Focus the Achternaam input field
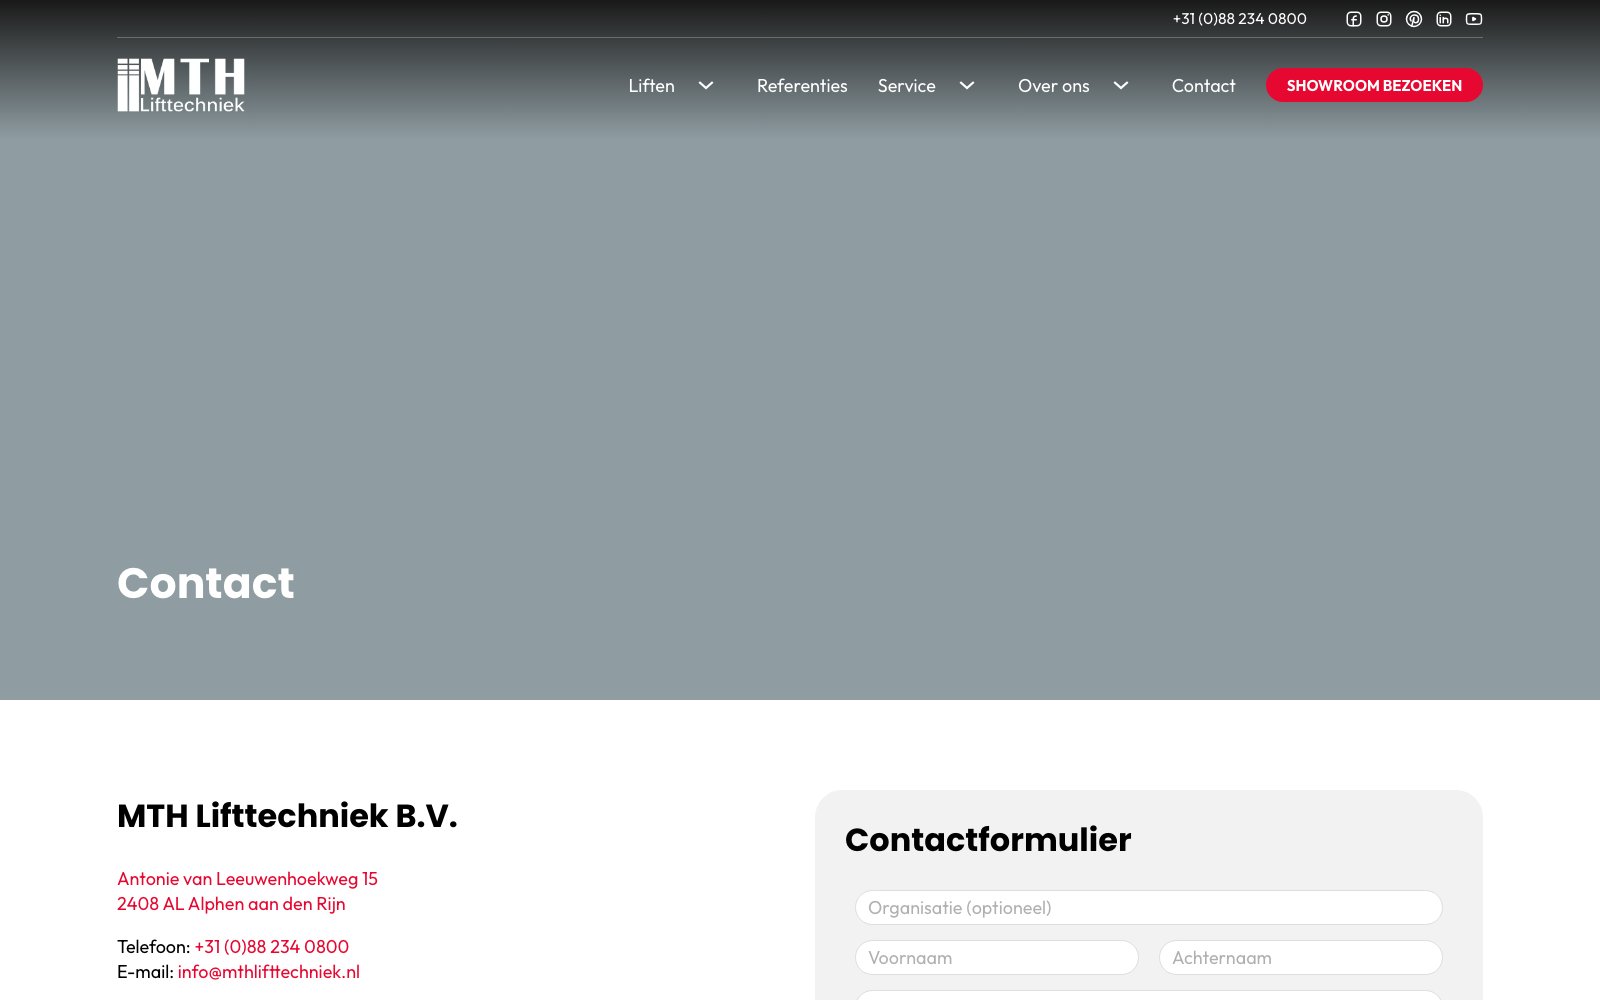This screenshot has width=1600, height=1000. pyautogui.click(x=1301, y=958)
